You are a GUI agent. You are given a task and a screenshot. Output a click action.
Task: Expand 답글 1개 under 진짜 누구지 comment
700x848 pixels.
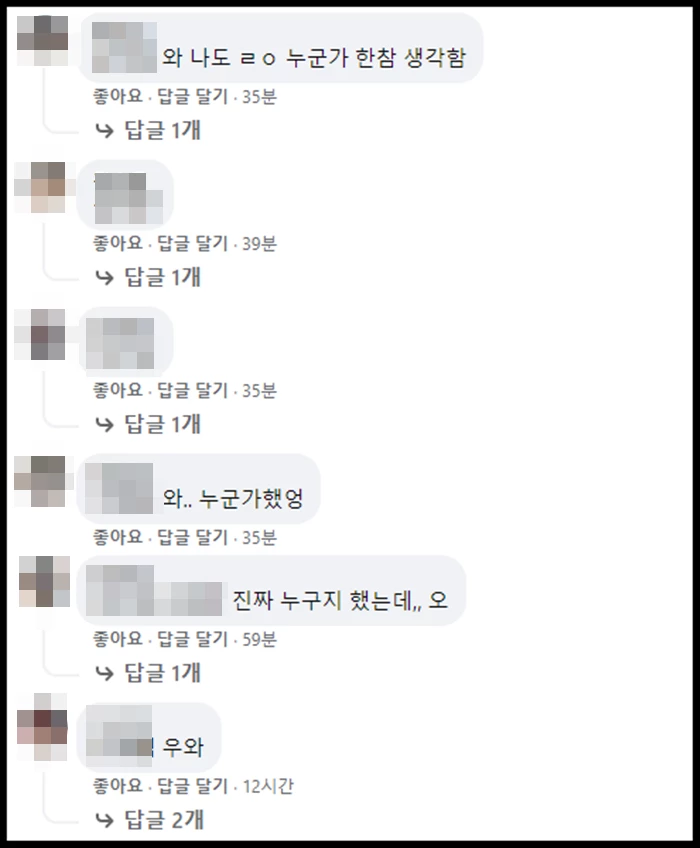point(163,673)
